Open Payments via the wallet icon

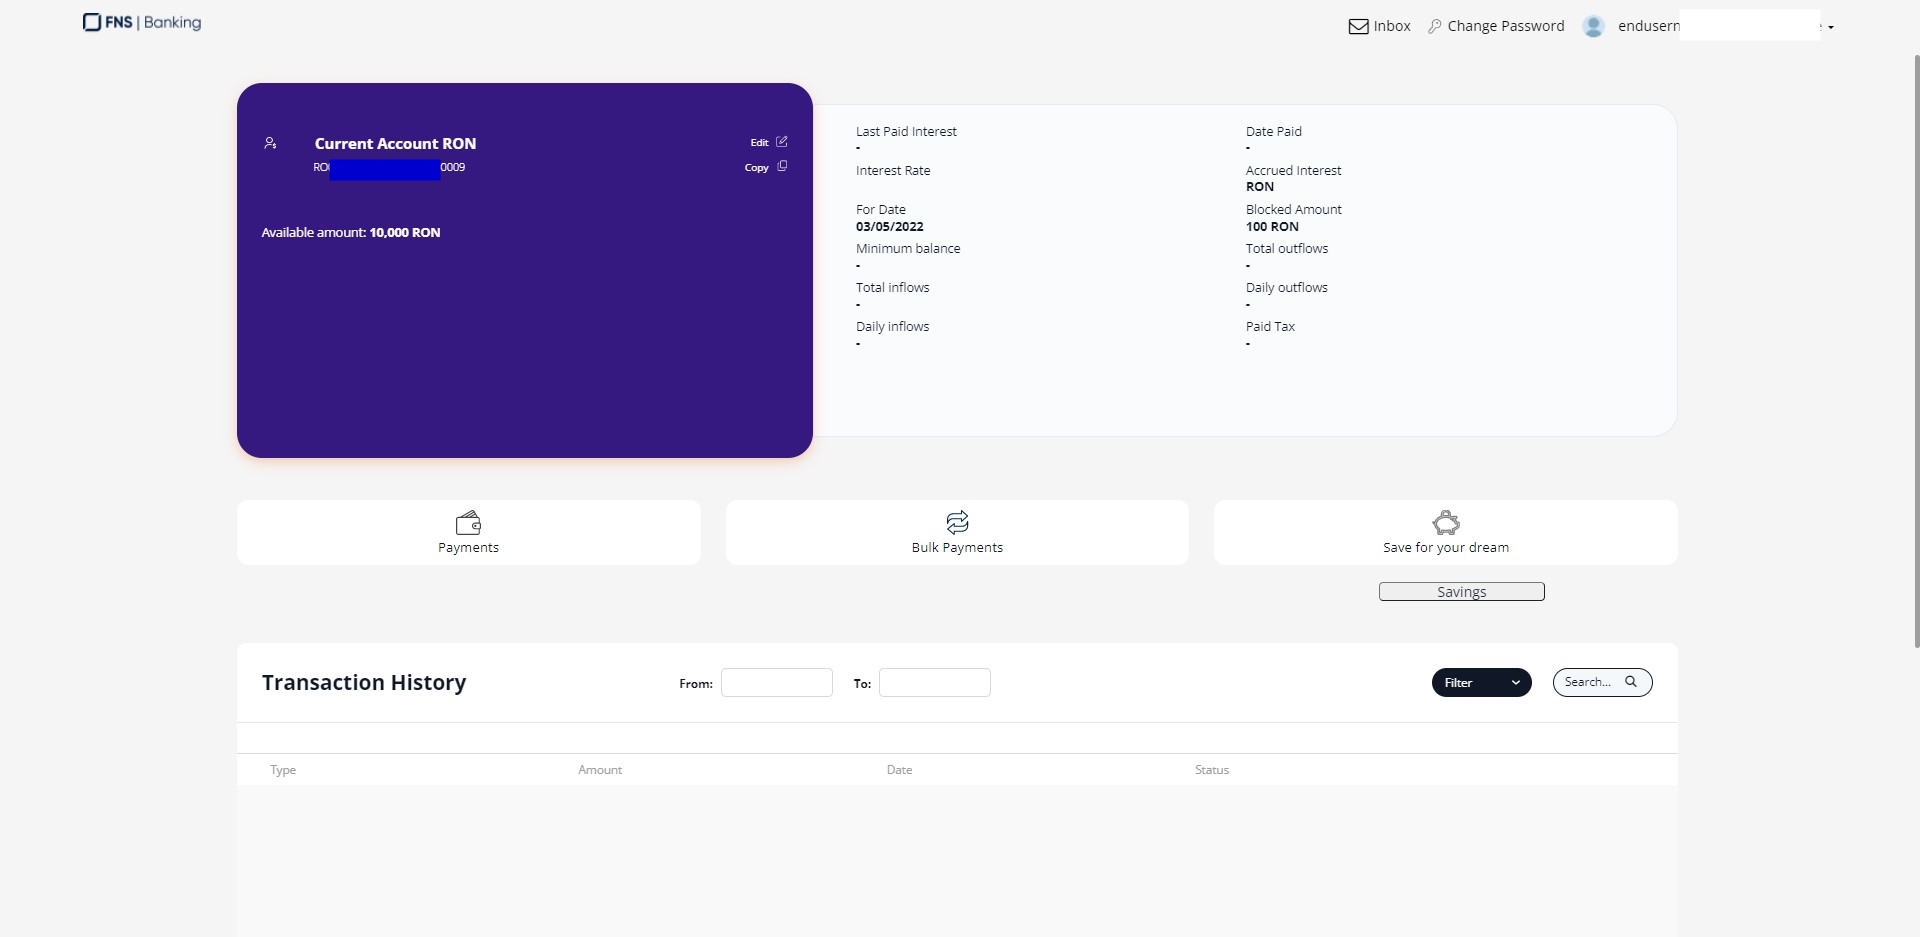[x=468, y=522]
